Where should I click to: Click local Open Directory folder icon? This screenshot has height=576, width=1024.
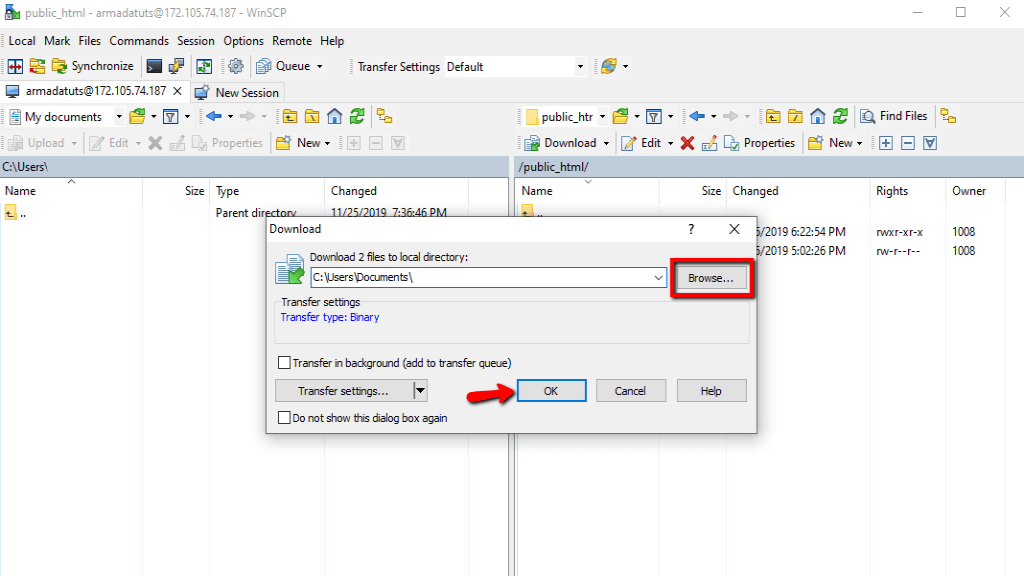137,117
